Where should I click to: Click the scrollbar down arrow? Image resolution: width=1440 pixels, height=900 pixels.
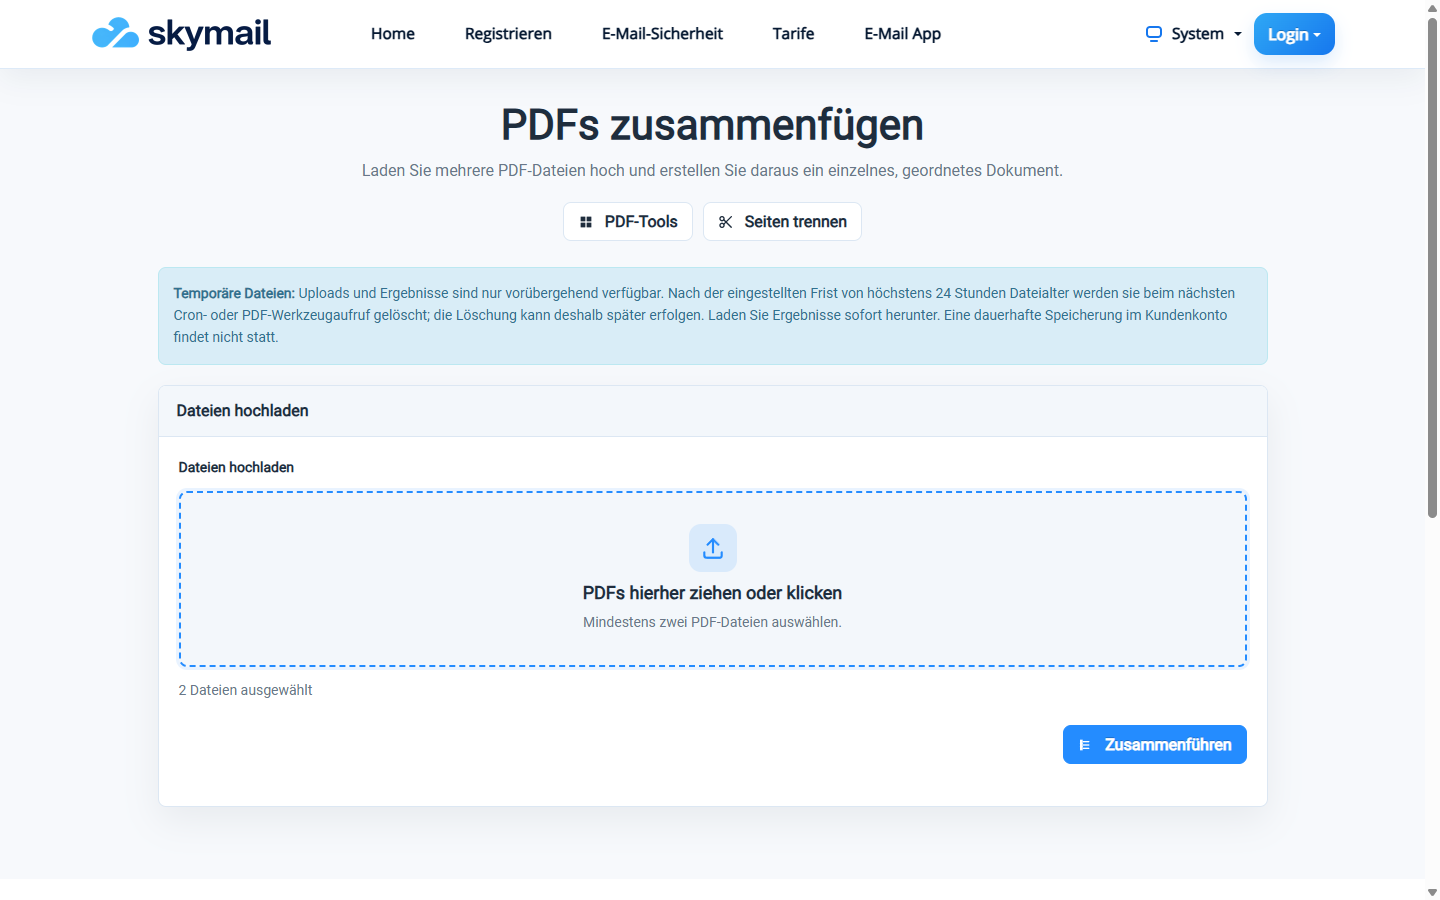pos(1432,892)
